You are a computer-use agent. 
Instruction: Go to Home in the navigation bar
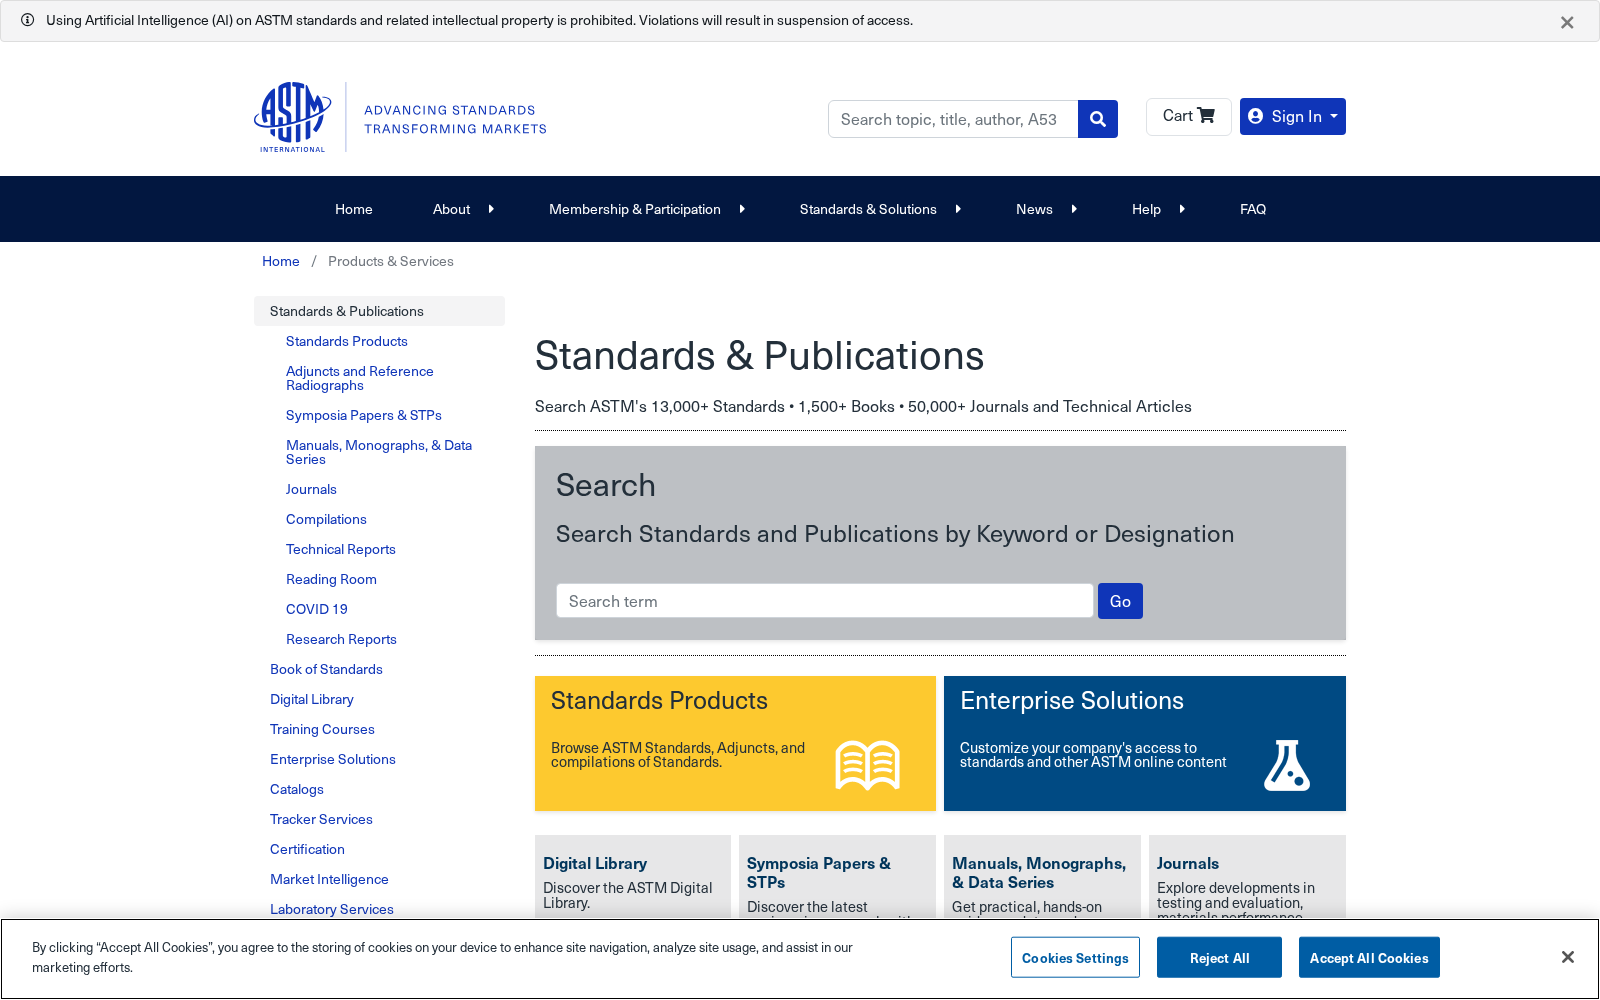pos(354,209)
